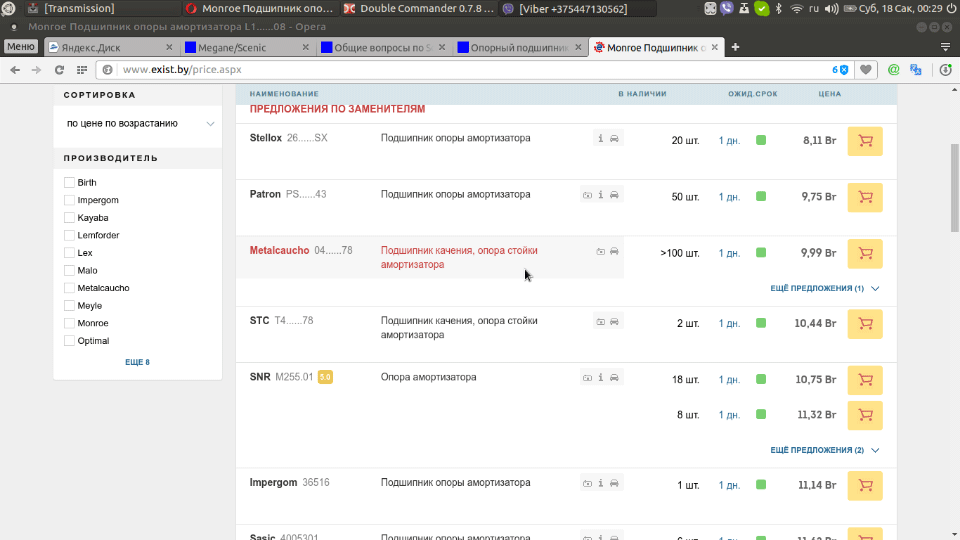The image size is (960, 540).
Task: Show car applicability for Patron row
Action: (x=614, y=195)
